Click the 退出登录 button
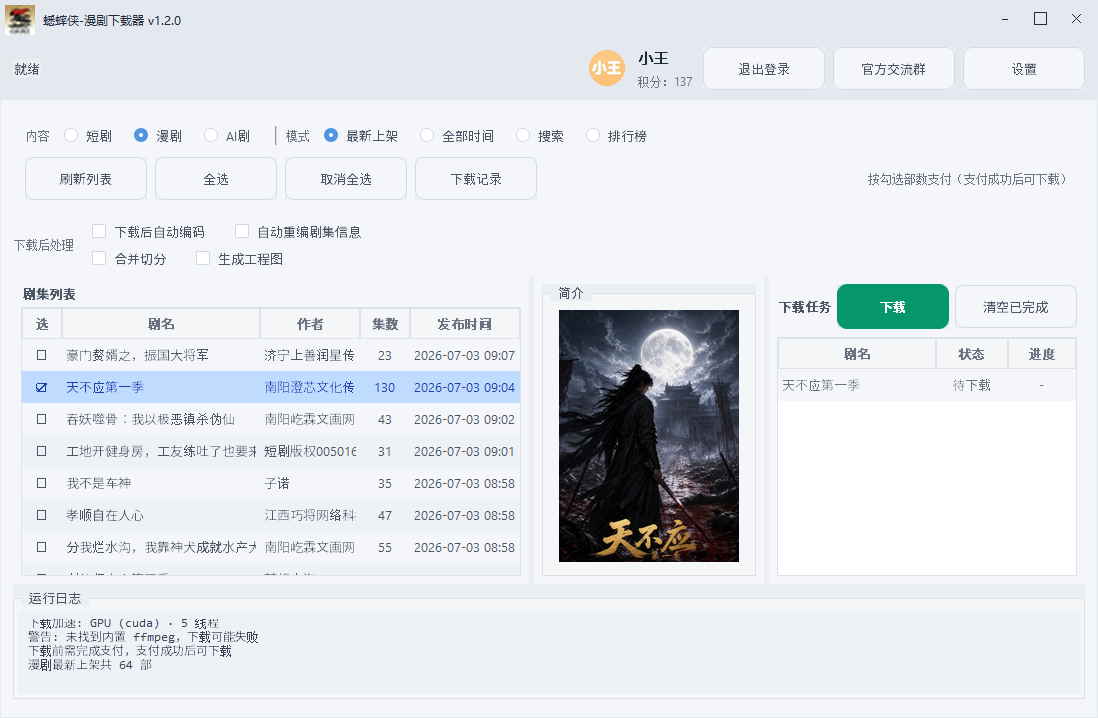This screenshot has height=718, width=1098. click(764, 69)
